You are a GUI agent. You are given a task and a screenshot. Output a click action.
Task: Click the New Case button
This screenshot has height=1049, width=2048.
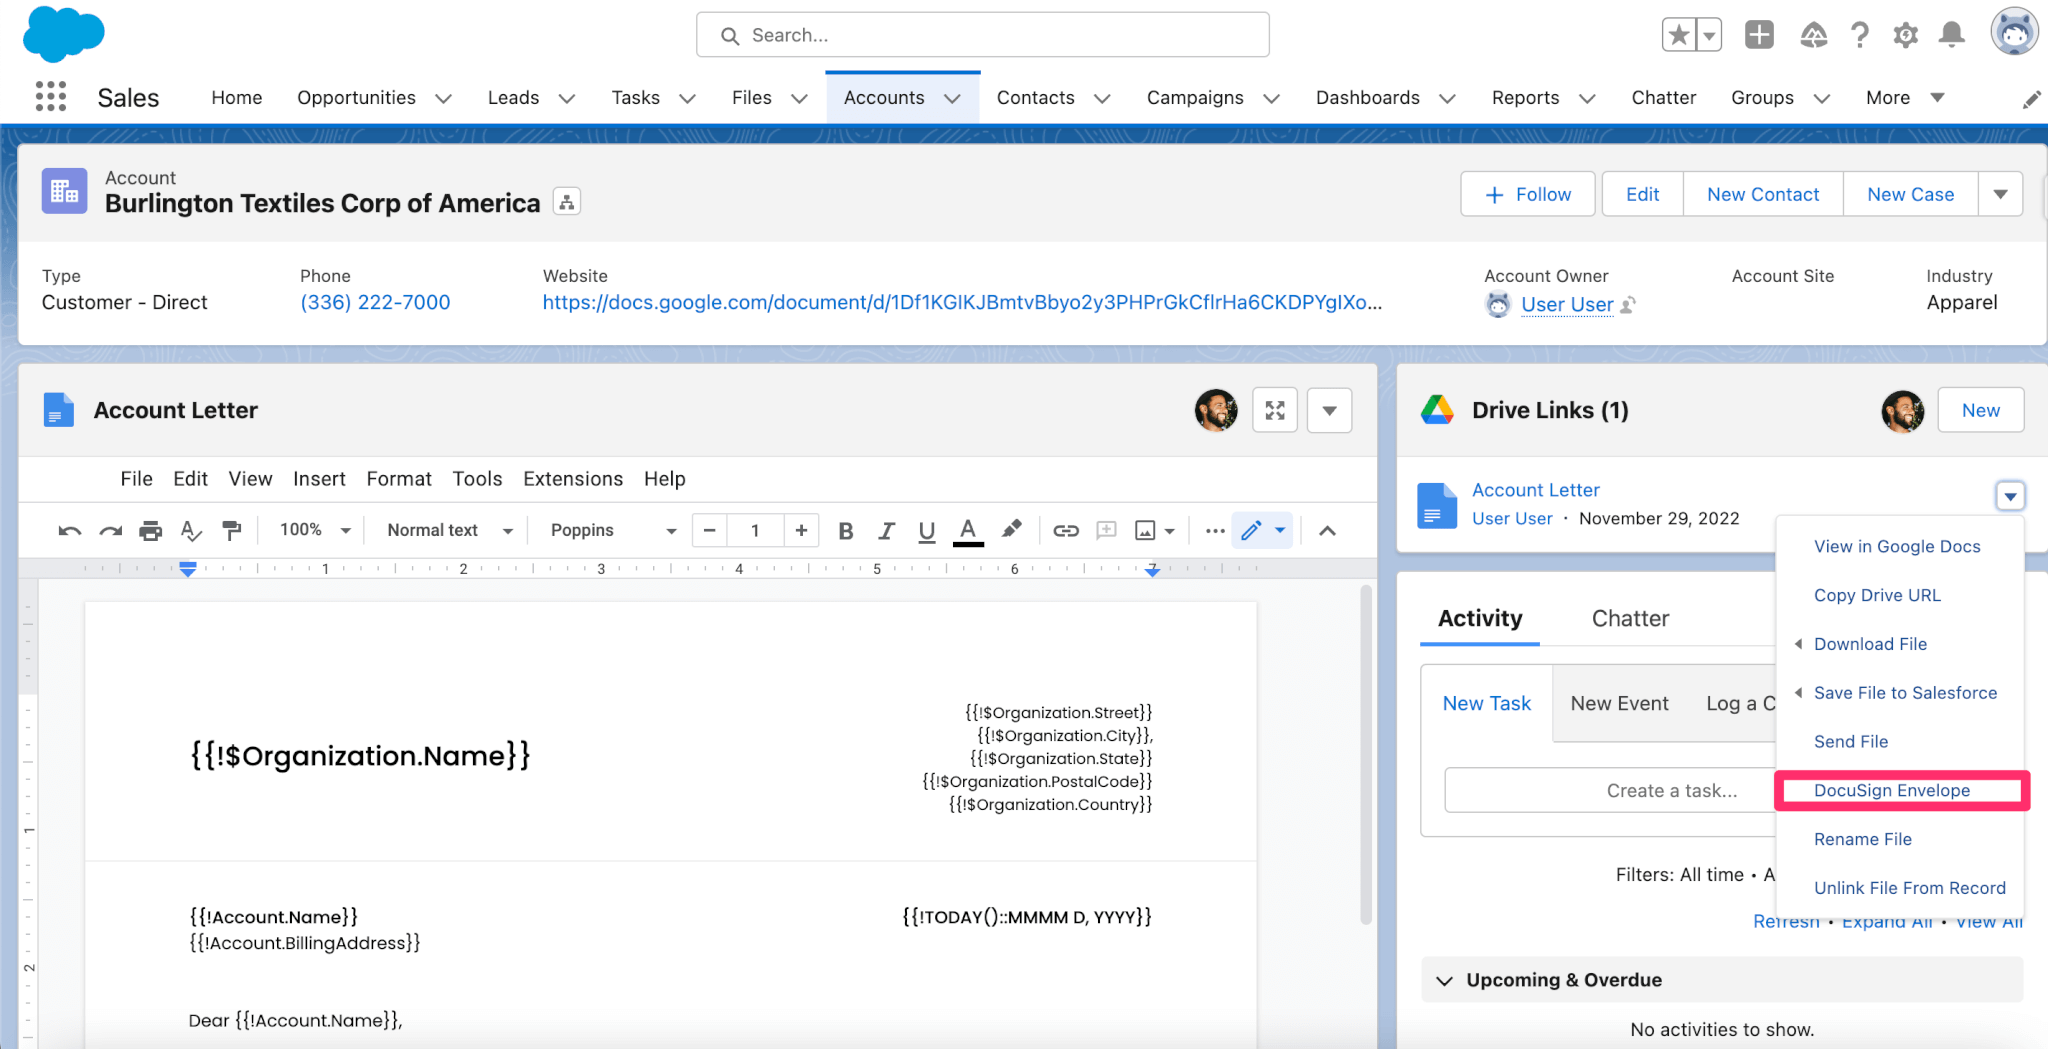point(1910,194)
